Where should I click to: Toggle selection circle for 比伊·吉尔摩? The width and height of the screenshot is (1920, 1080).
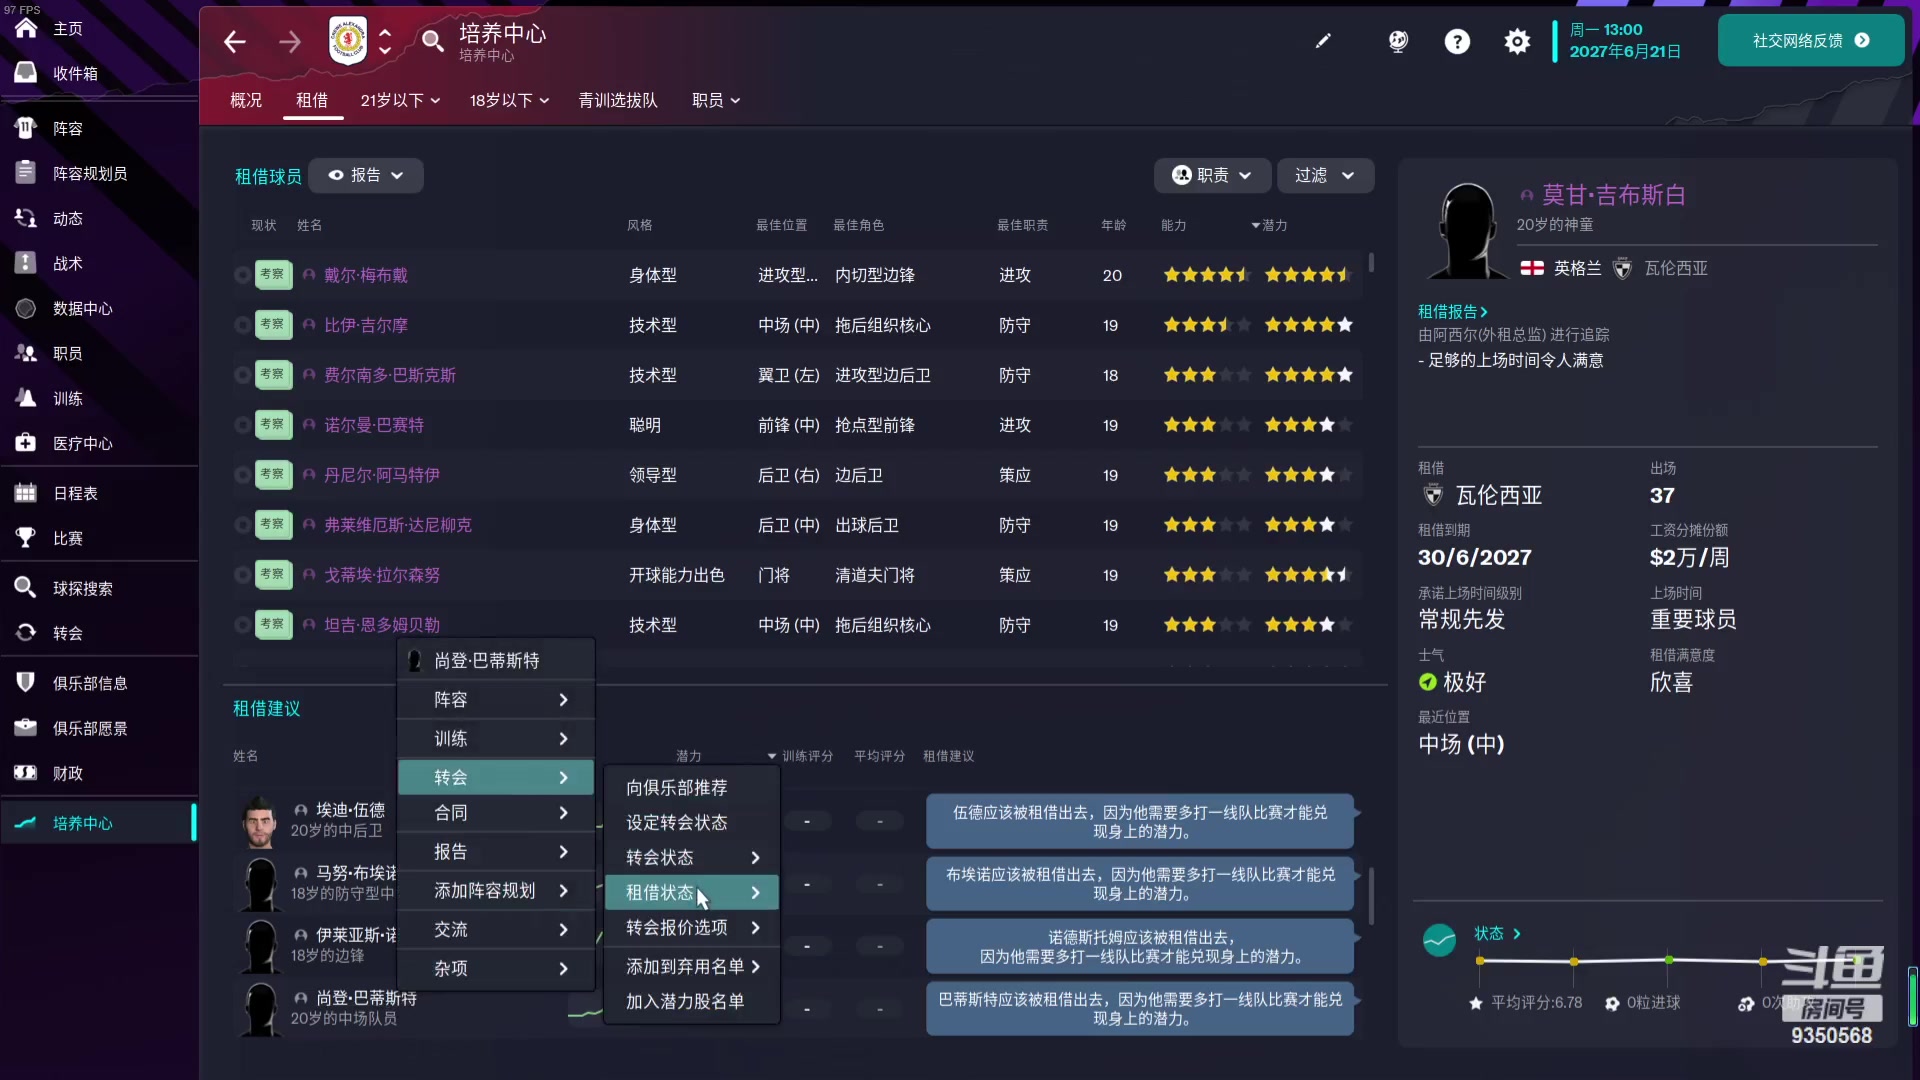pos(242,325)
